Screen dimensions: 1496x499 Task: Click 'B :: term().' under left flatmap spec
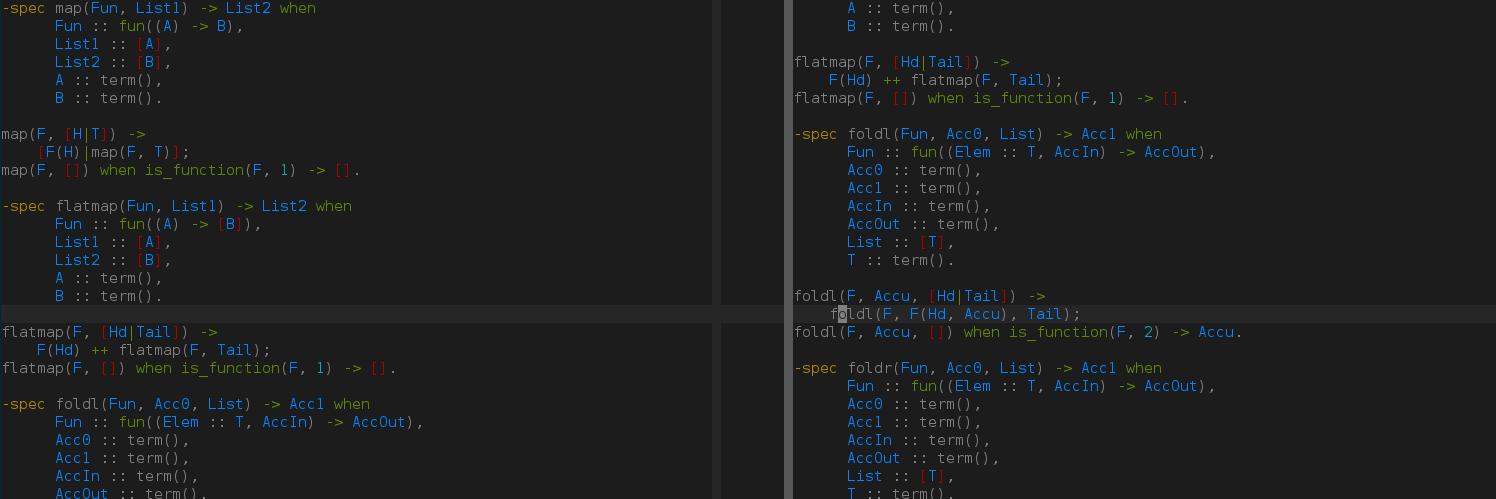click(109, 296)
